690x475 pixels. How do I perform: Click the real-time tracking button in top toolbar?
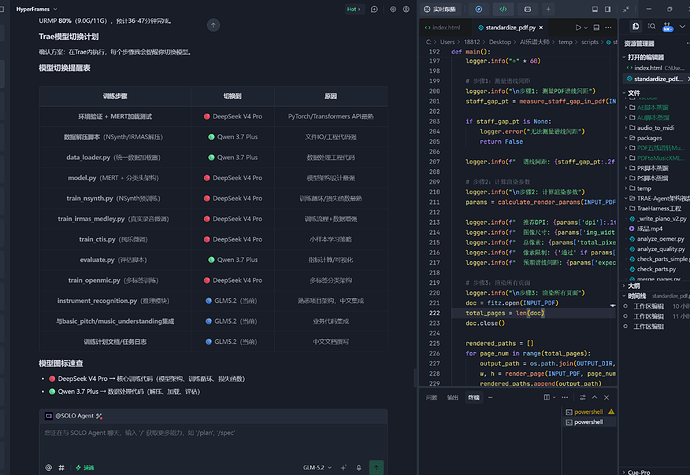[440, 9]
